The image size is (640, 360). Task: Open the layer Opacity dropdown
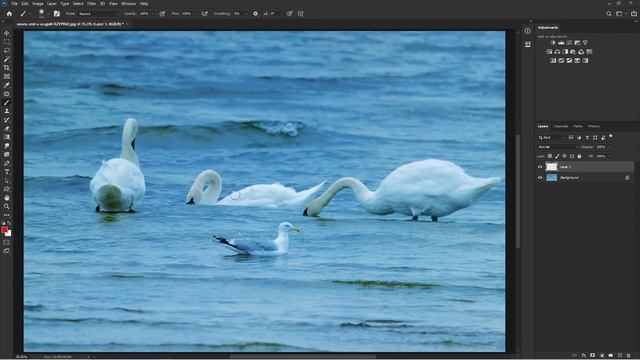coord(610,147)
